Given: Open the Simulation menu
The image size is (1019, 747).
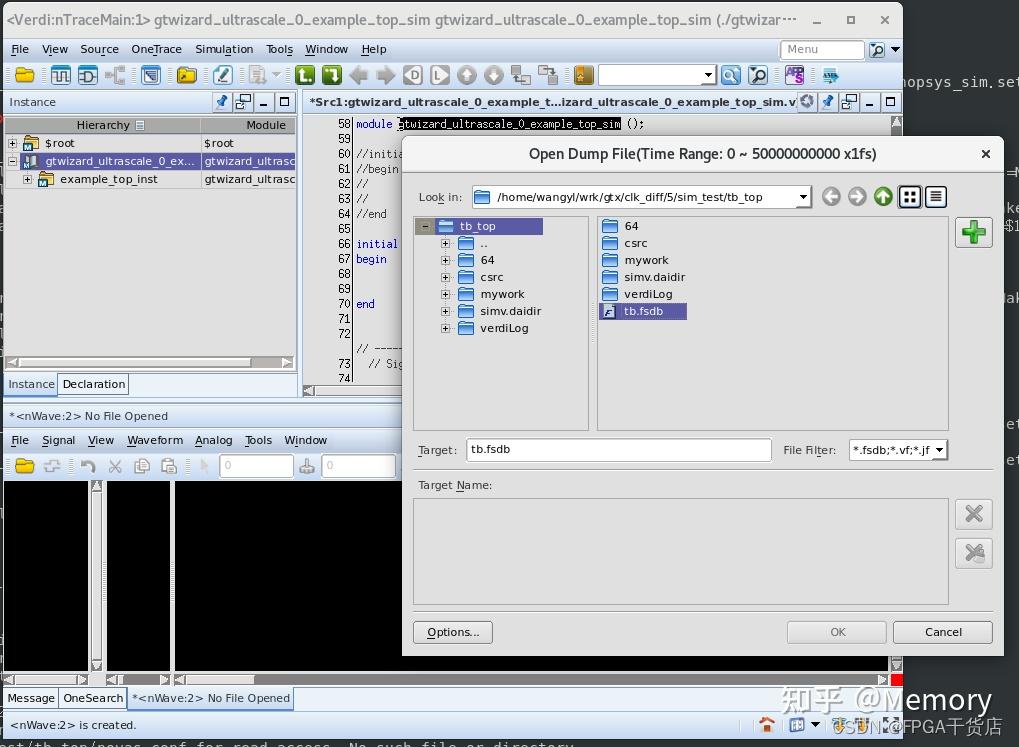Looking at the screenshot, I should 223,48.
